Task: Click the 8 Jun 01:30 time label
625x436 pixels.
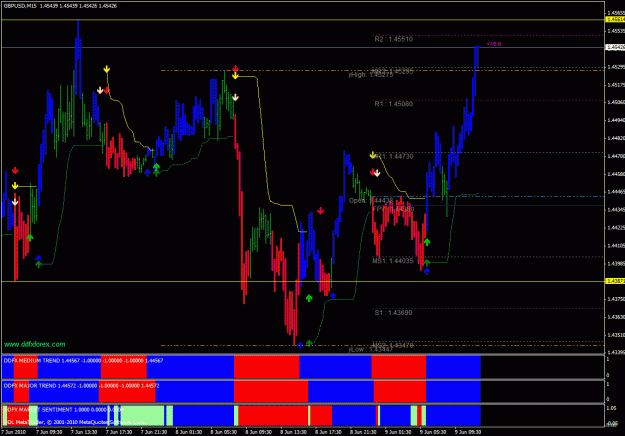Action: [189, 432]
